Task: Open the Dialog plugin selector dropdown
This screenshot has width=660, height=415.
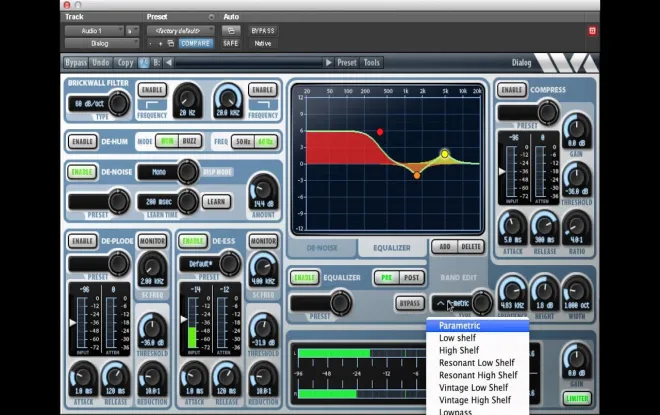Action: click(x=101, y=43)
